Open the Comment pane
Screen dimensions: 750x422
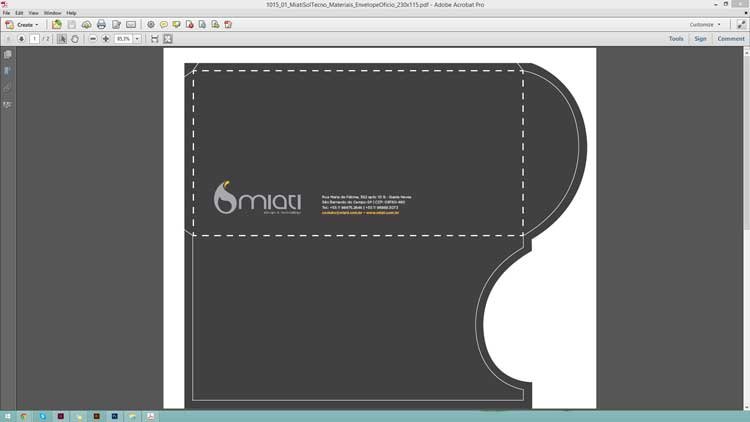(x=730, y=39)
